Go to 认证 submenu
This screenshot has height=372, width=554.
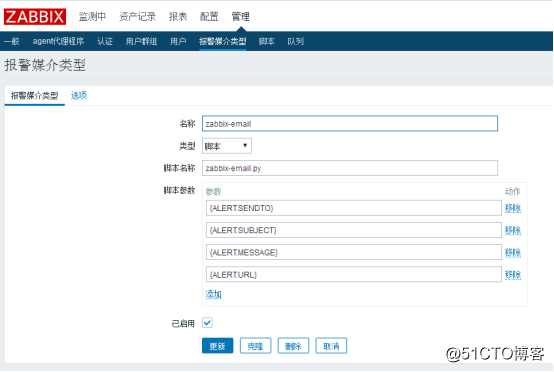click(105, 41)
